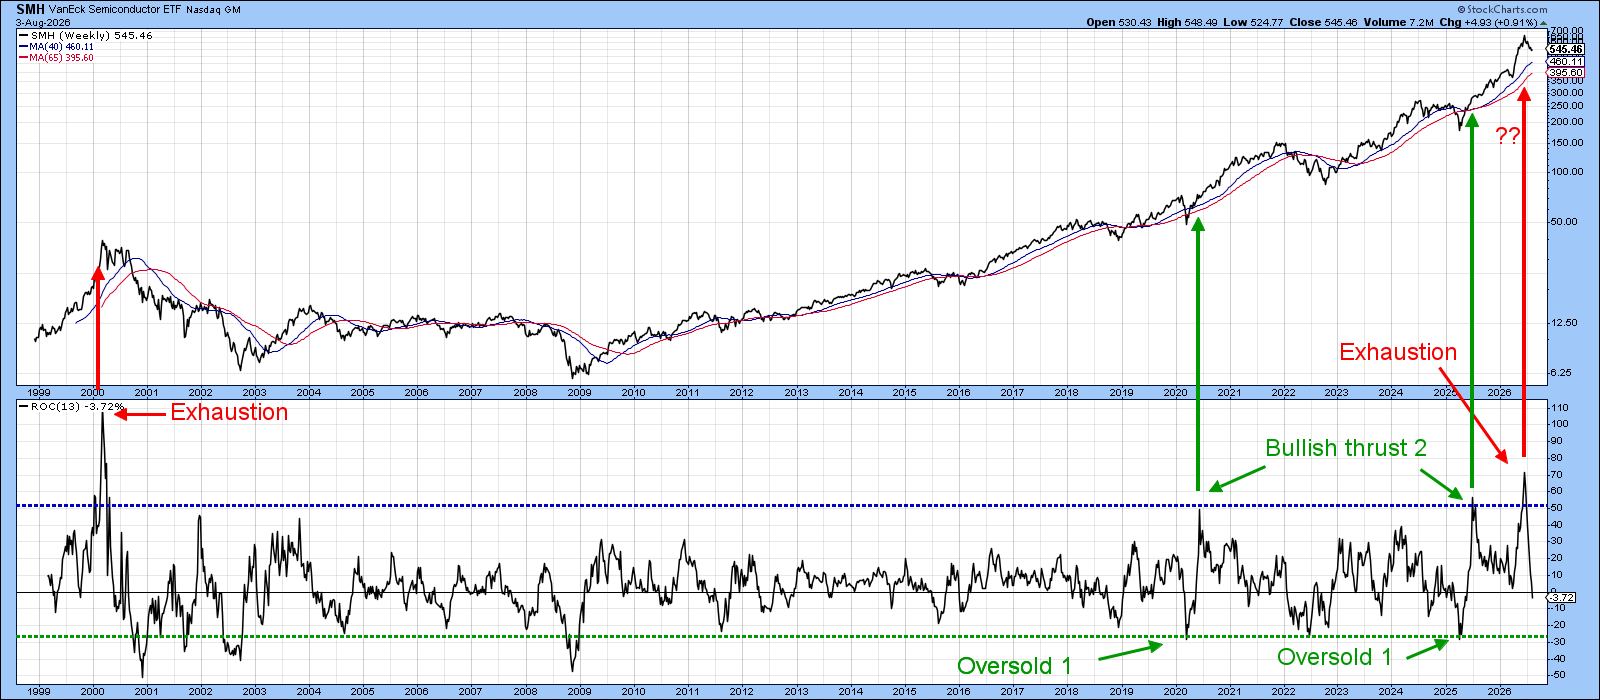Click the 460.11 blue MA tag on right axis
The width and height of the screenshot is (1600, 700).
(x=1565, y=62)
